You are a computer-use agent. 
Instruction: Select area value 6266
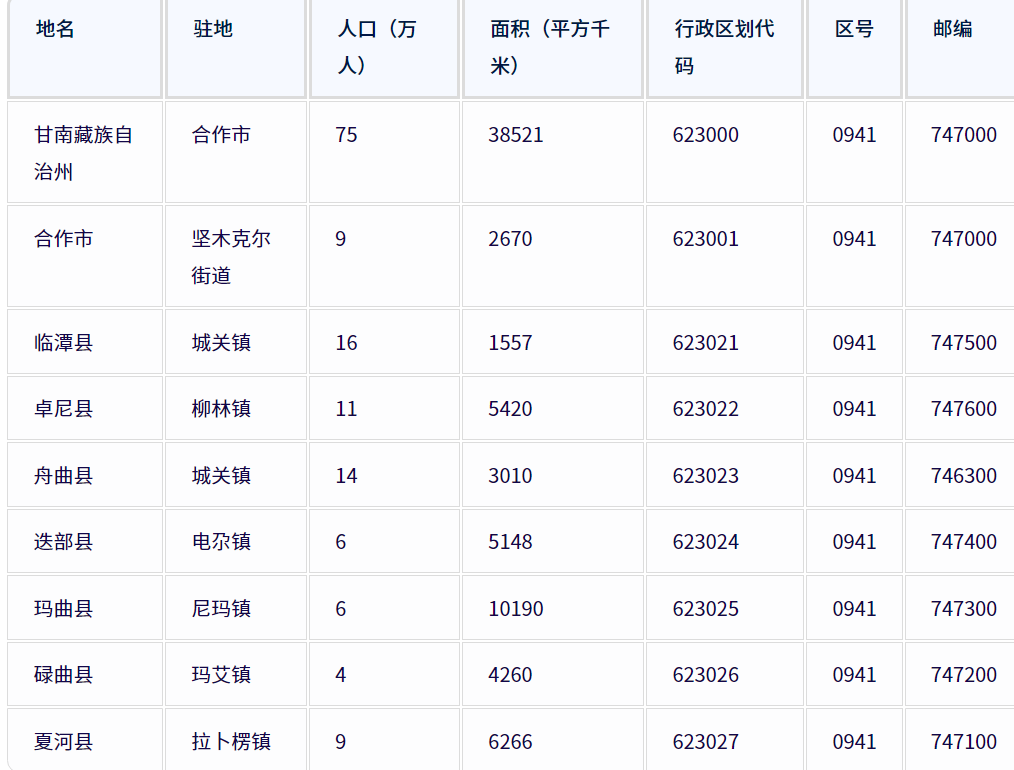(x=510, y=741)
